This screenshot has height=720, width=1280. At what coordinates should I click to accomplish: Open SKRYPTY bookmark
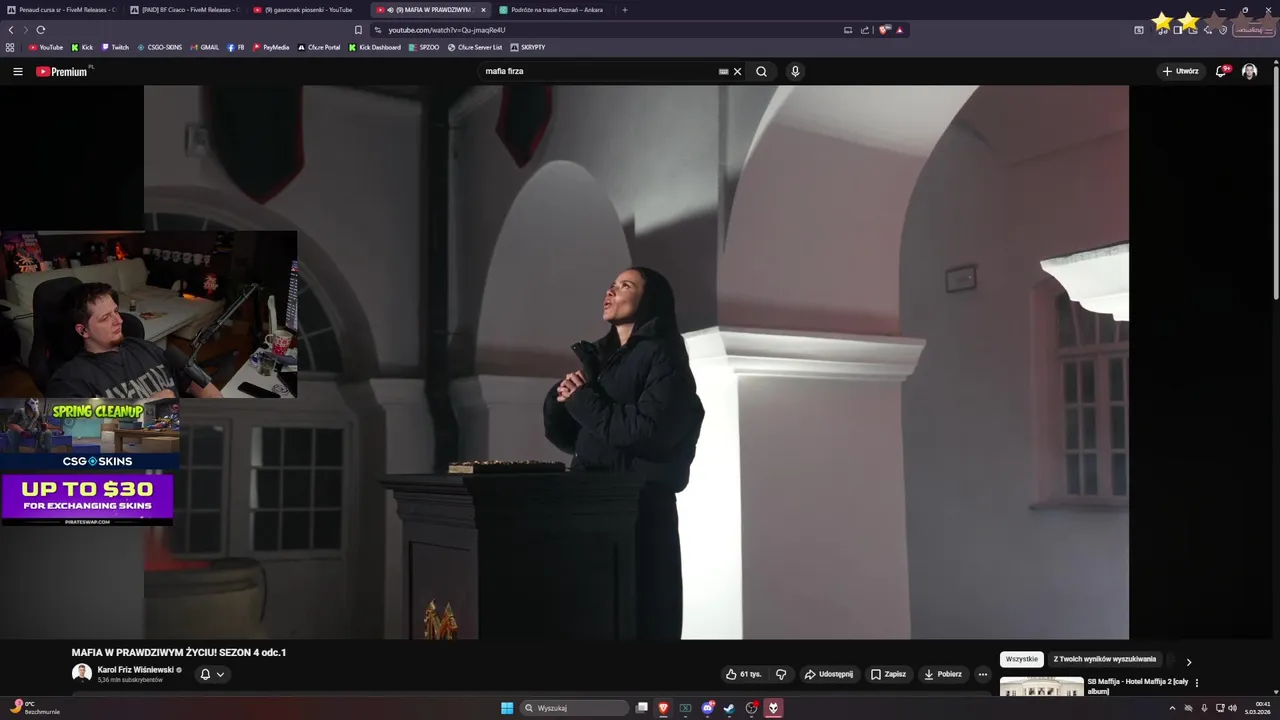(x=528, y=47)
